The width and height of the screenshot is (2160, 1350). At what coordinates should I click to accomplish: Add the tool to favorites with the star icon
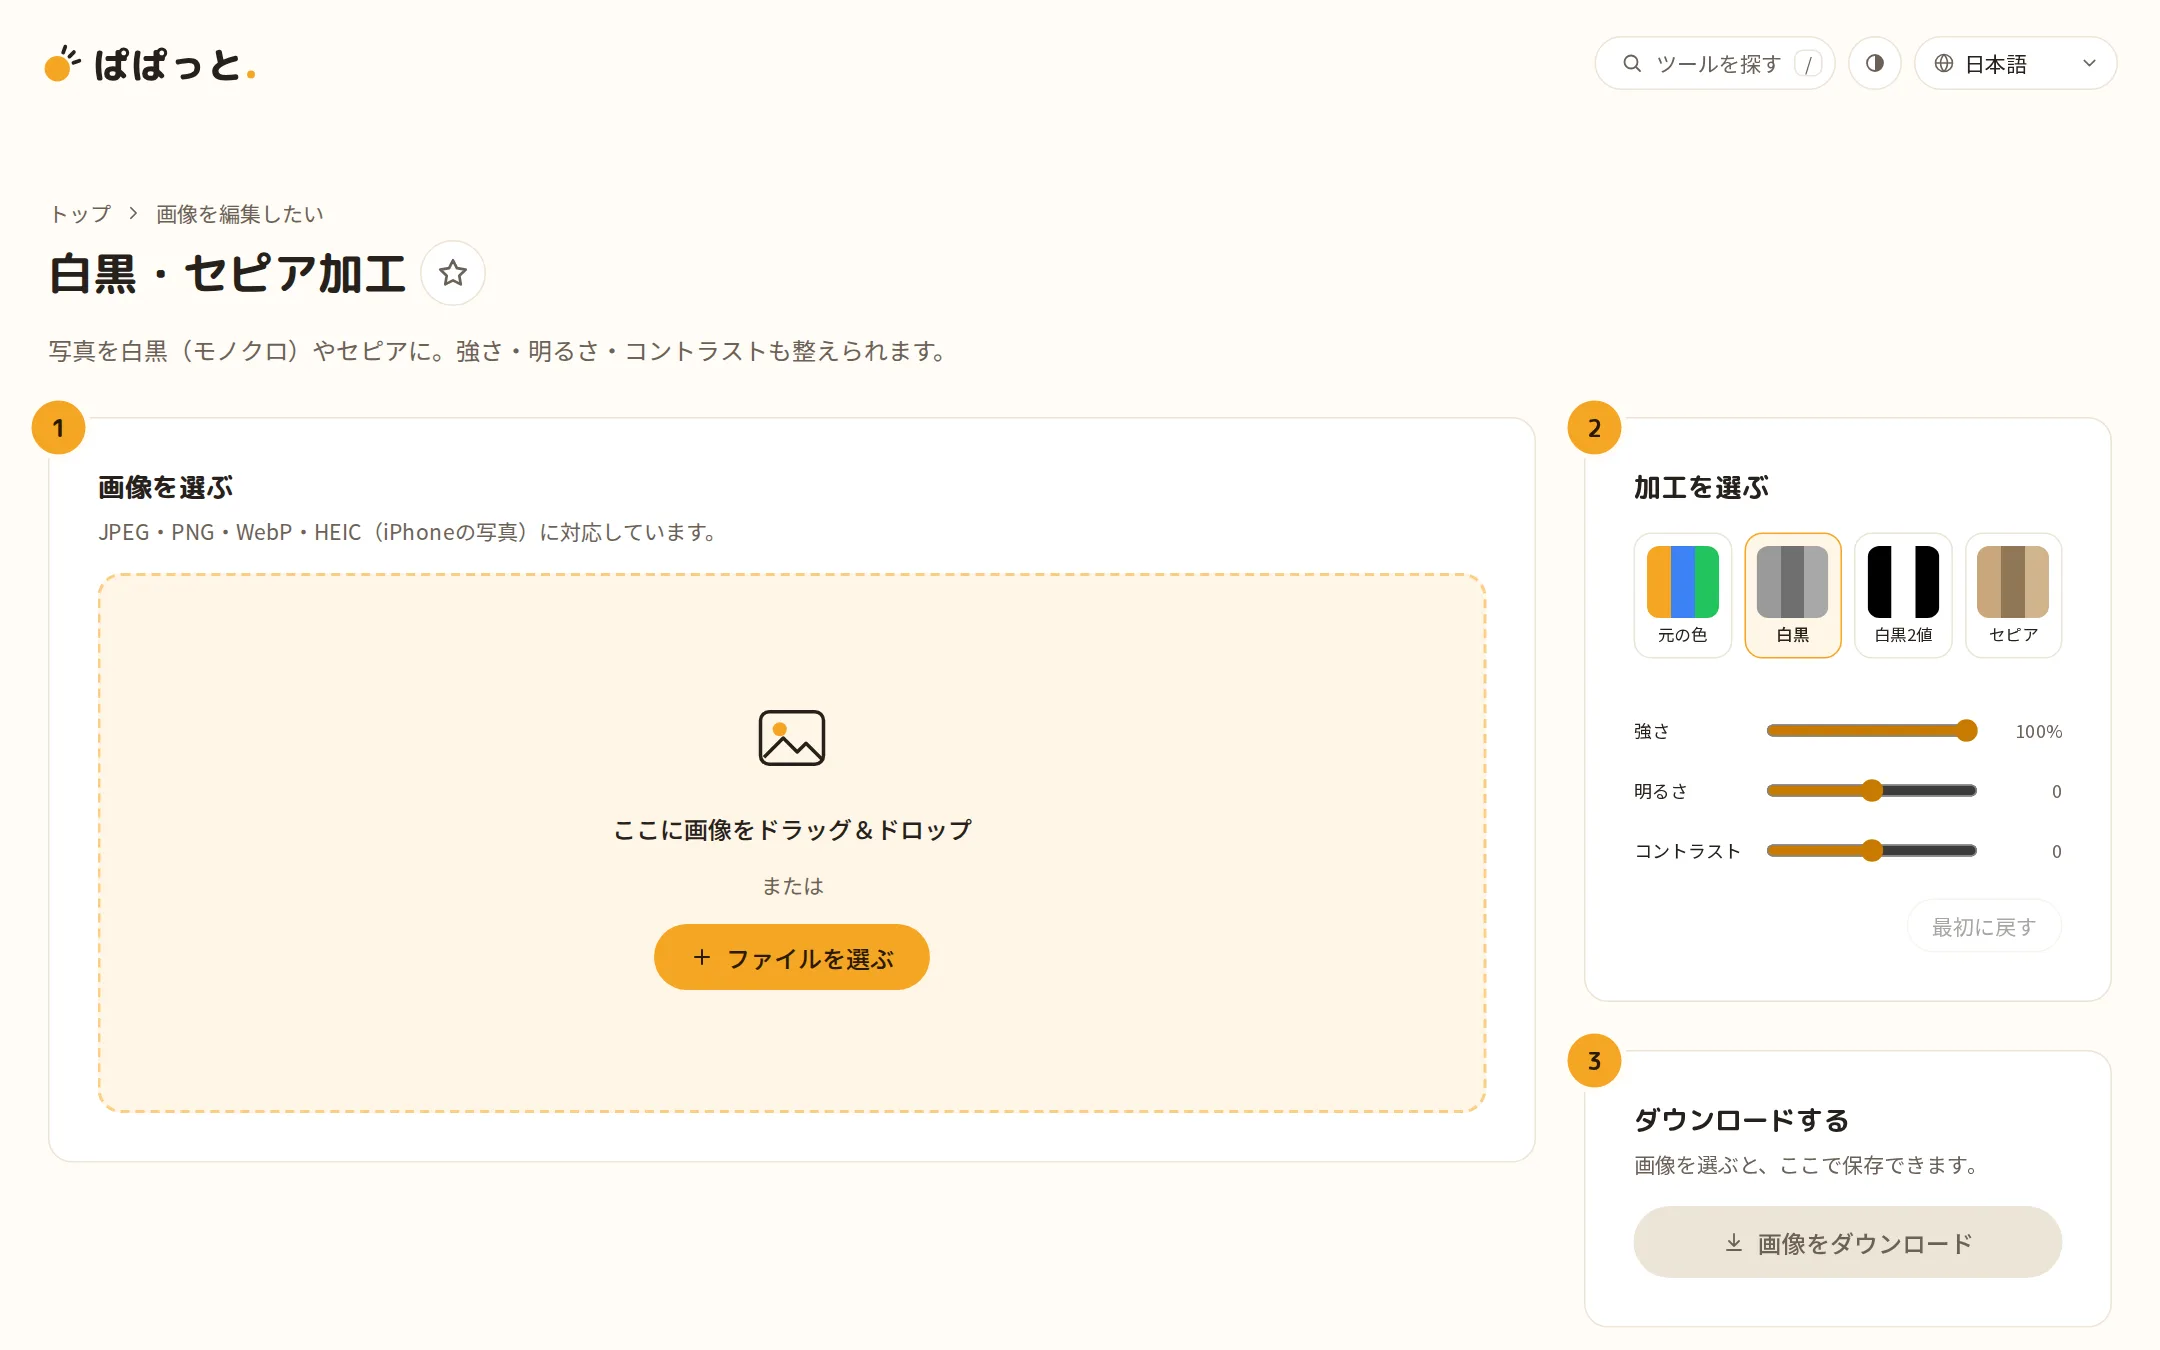453,273
